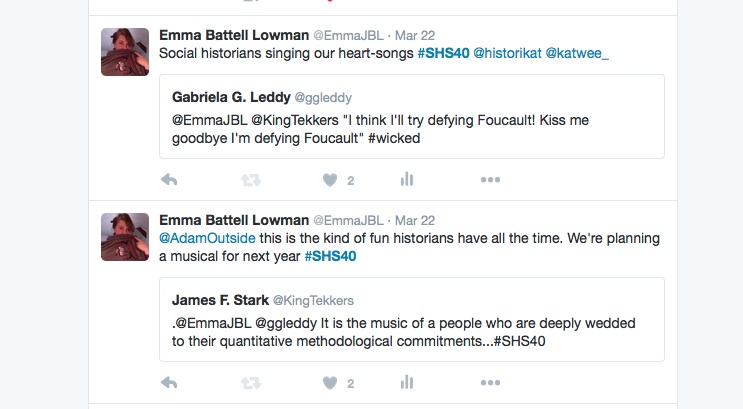
Task: Reply to the heart-songs tweet
Action: click(x=169, y=180)
